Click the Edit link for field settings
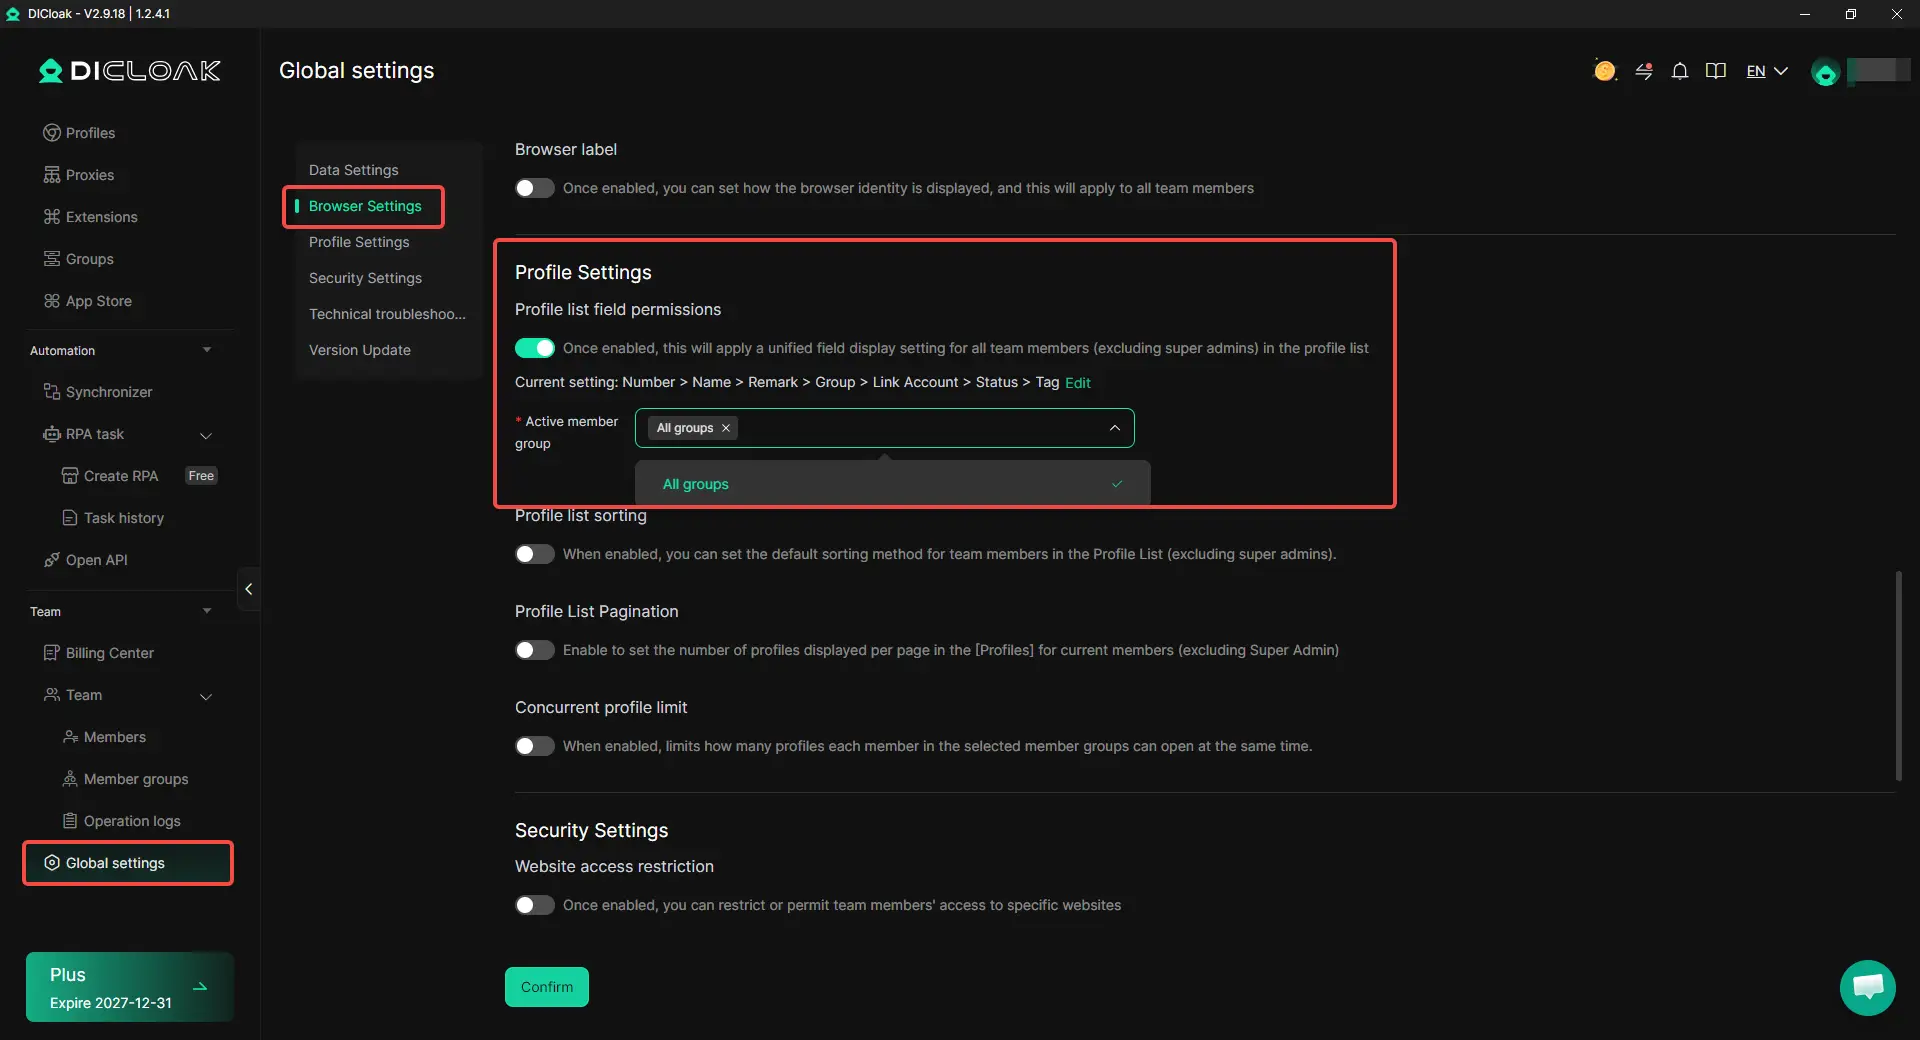The image size is (1920, 1040). coord(1078,383)
